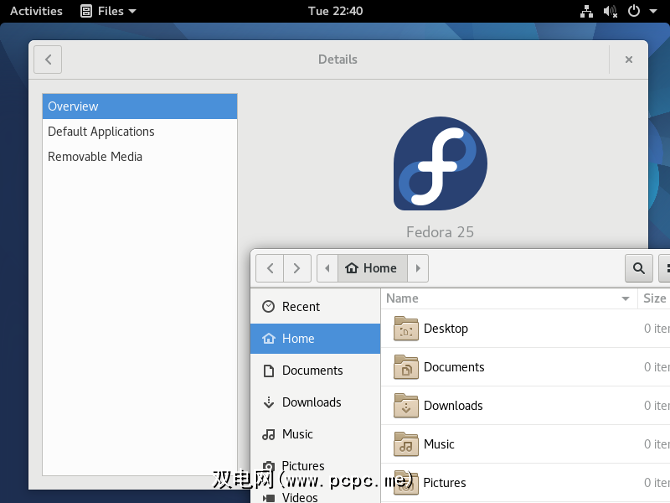Open the Files app menu dropdown
670x503 pixels.
tap(108, 11)
